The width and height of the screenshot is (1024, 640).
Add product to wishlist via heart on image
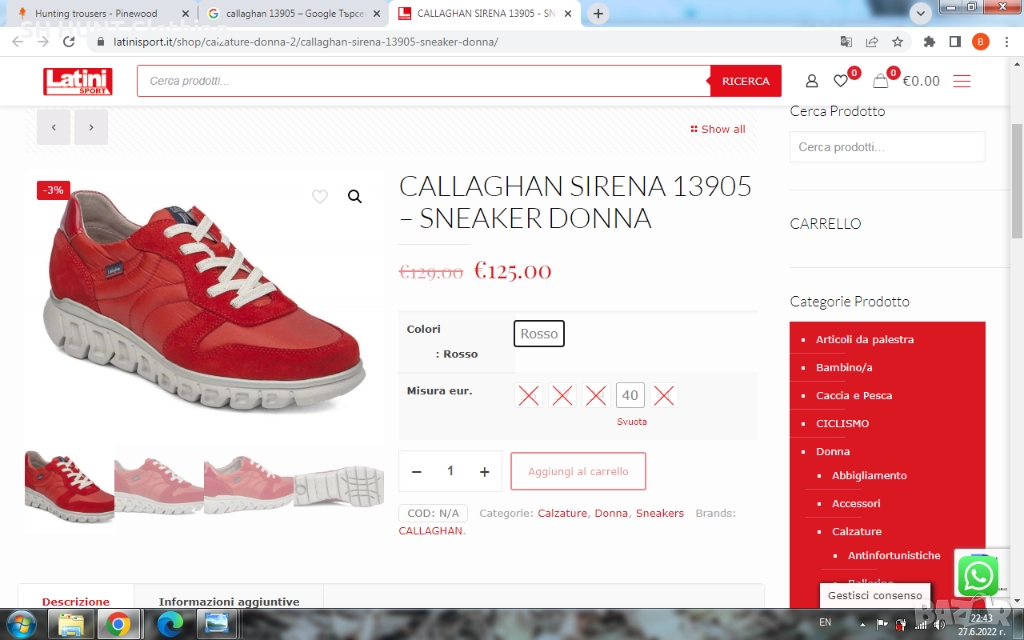point(320,197)
